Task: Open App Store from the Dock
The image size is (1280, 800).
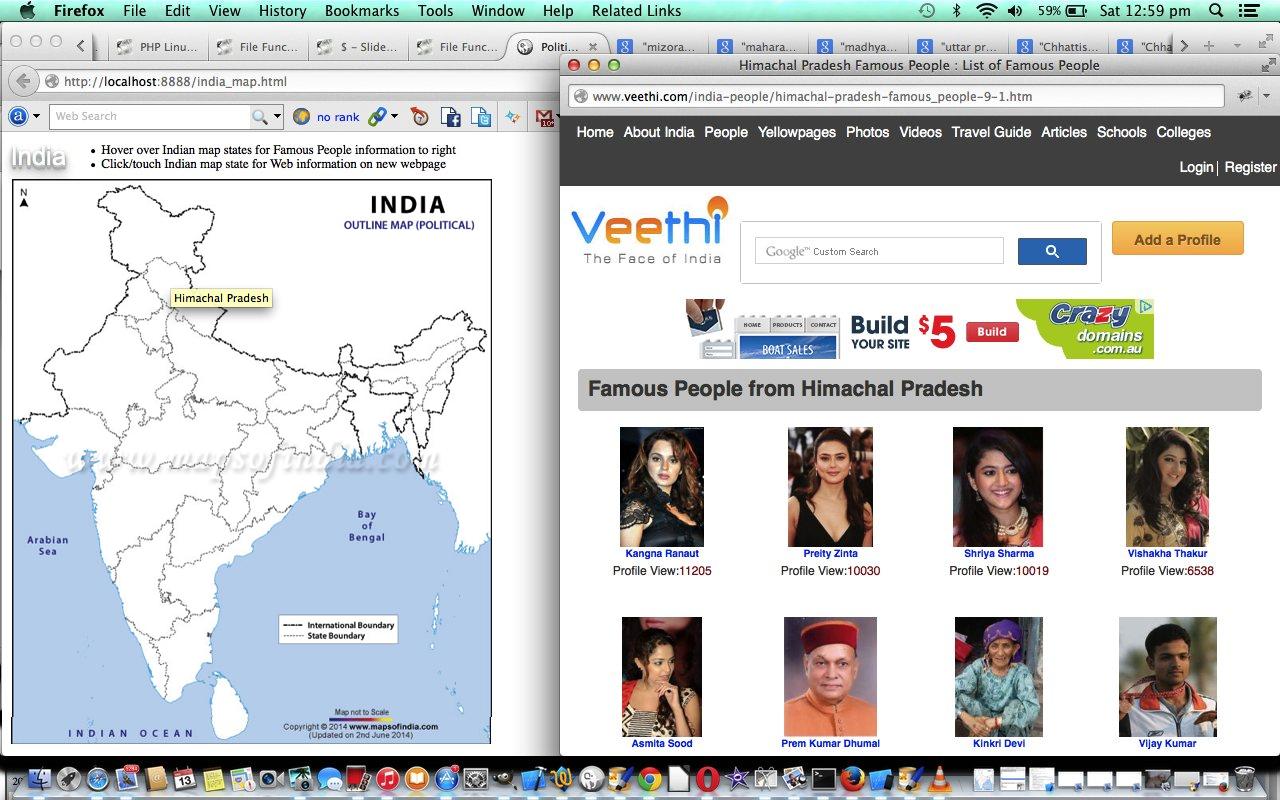Action: coord(446,779)
